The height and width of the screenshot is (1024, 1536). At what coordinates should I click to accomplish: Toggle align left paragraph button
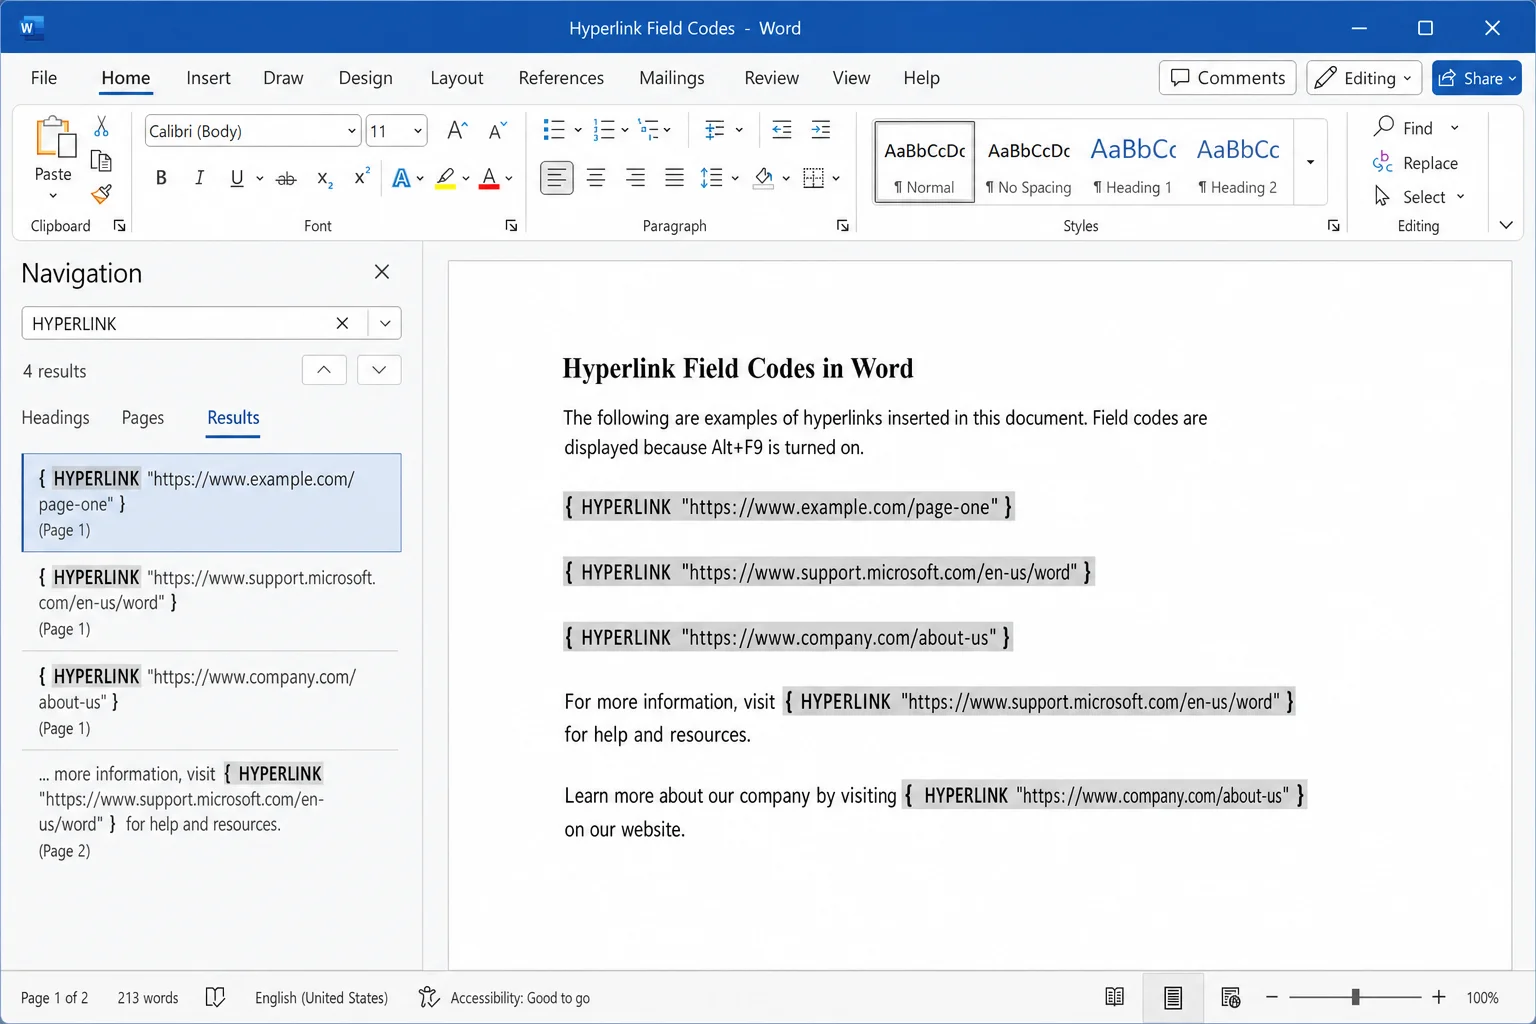tap(557, 178)
